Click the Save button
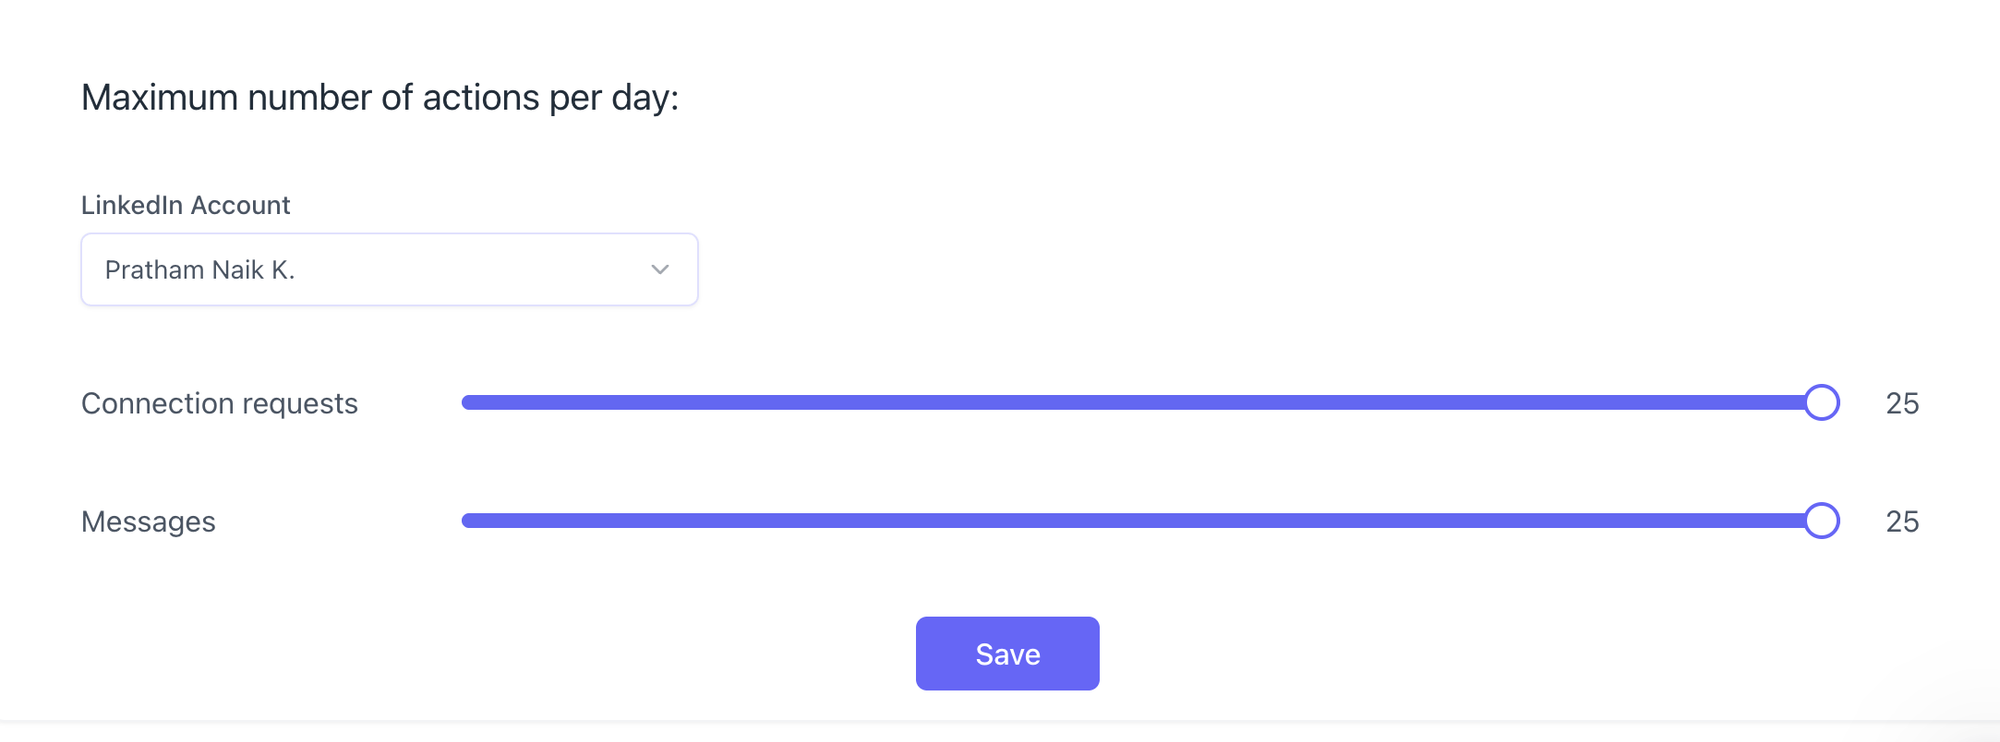 pyautogui.click(x=1007, y=654)
